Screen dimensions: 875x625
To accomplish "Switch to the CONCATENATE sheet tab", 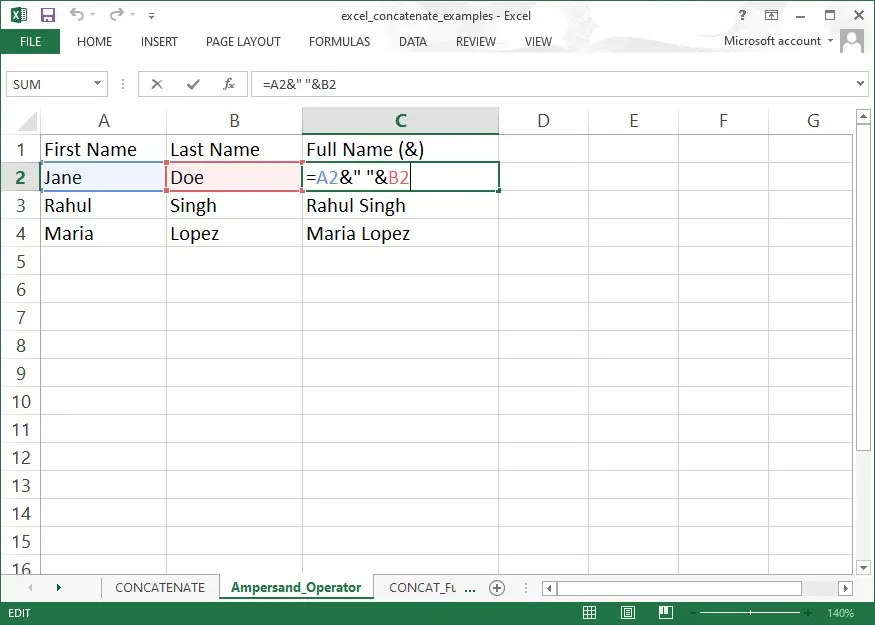I will (x=160, y=588).
